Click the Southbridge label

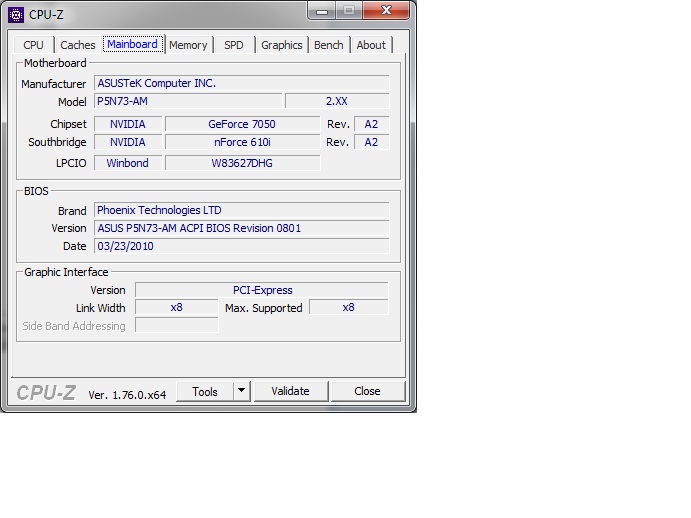click(57, 142)
